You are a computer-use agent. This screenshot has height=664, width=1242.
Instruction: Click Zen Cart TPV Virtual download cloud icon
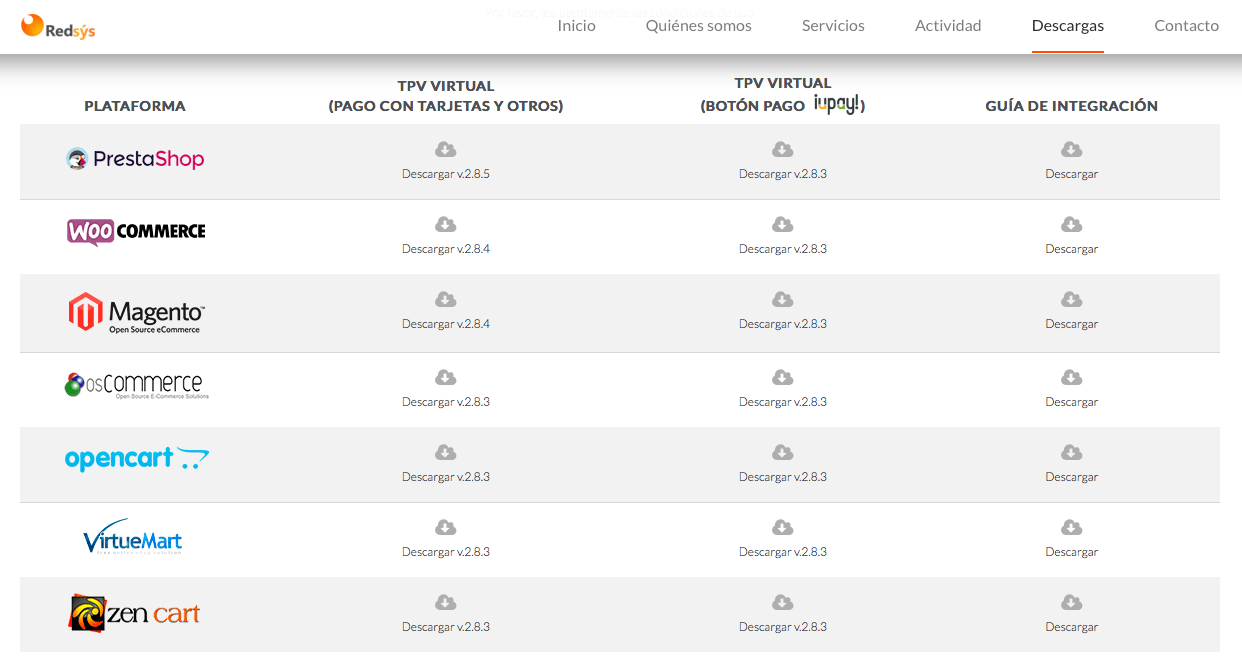(x=446, y=603)
